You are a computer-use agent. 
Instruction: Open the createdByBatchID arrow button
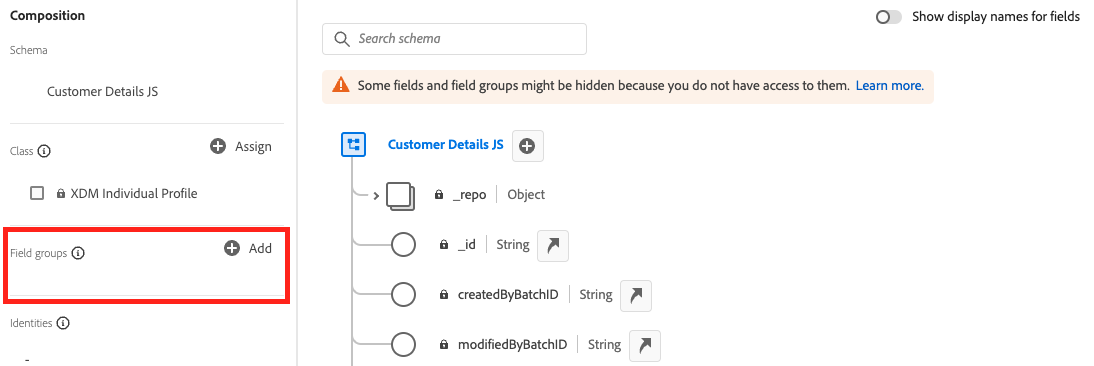click(636, 296)
